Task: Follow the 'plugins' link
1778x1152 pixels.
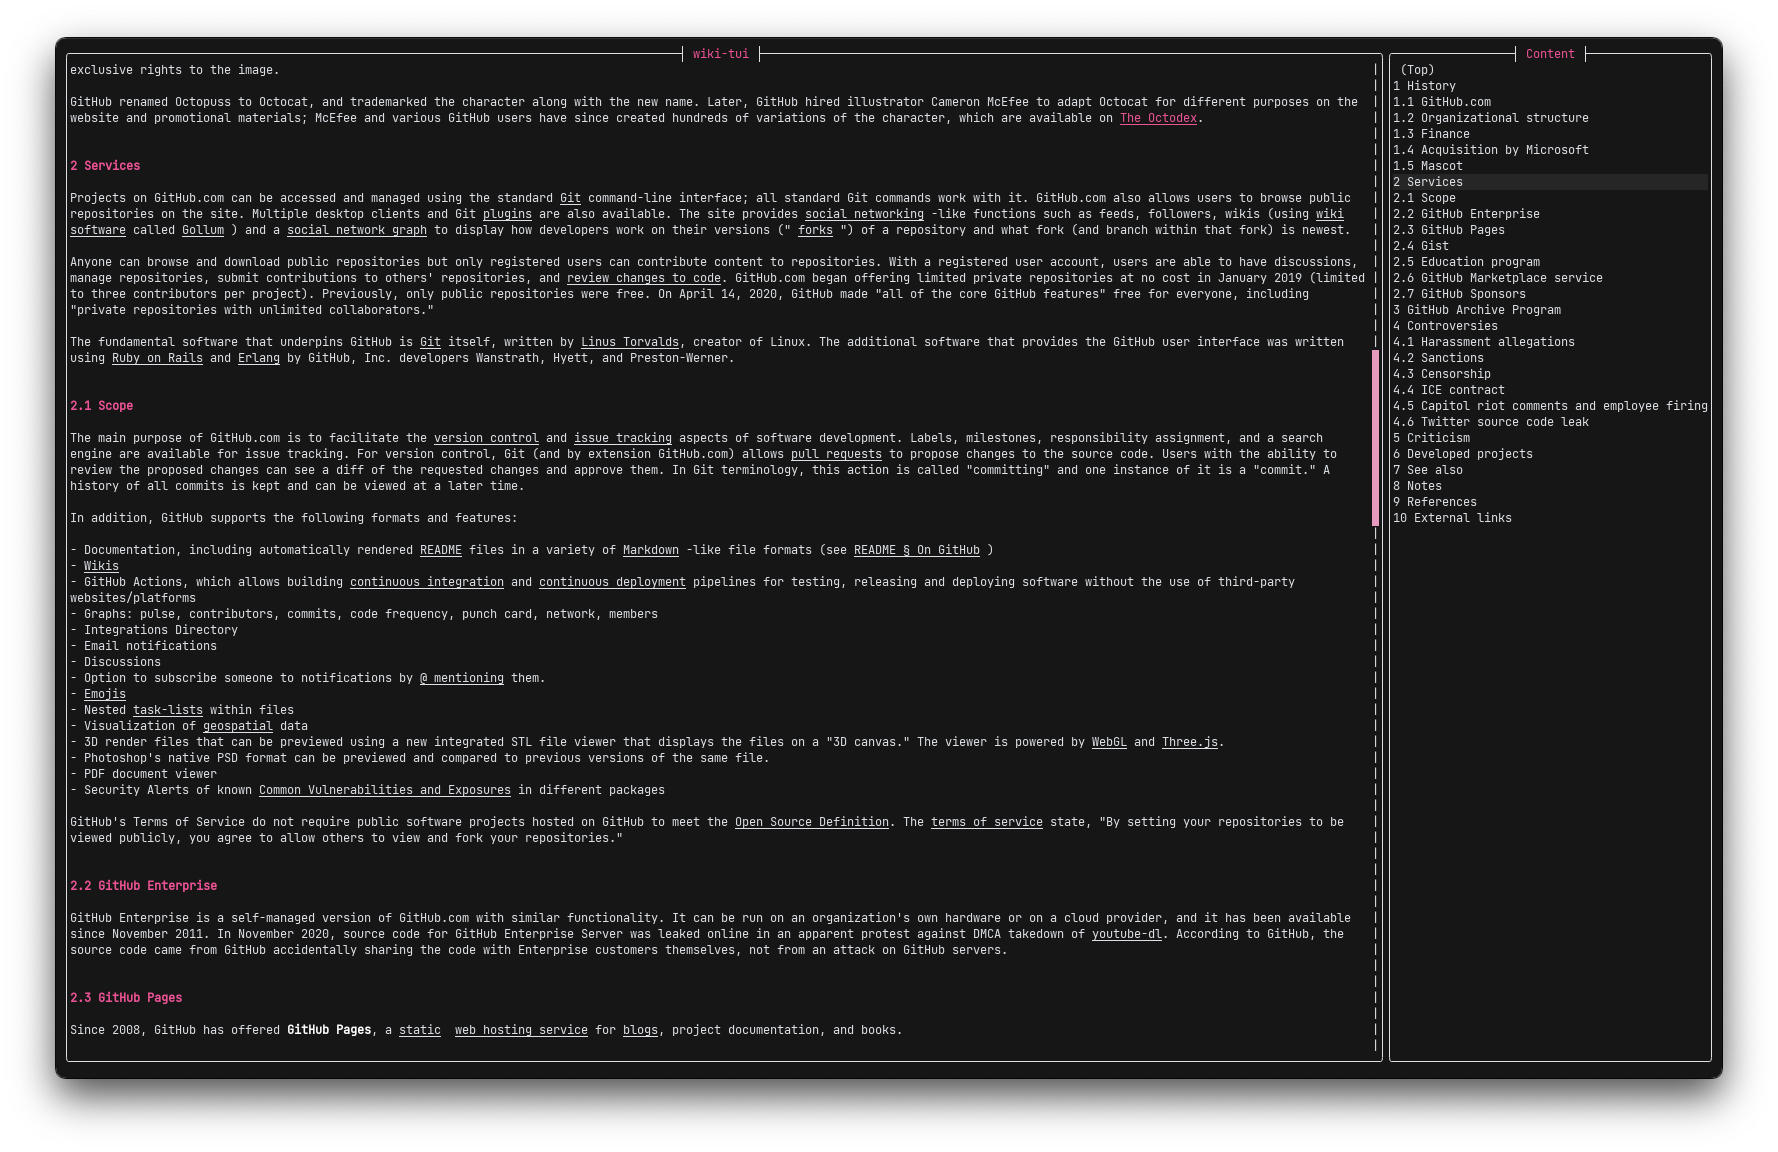Action: pos(507,214)
